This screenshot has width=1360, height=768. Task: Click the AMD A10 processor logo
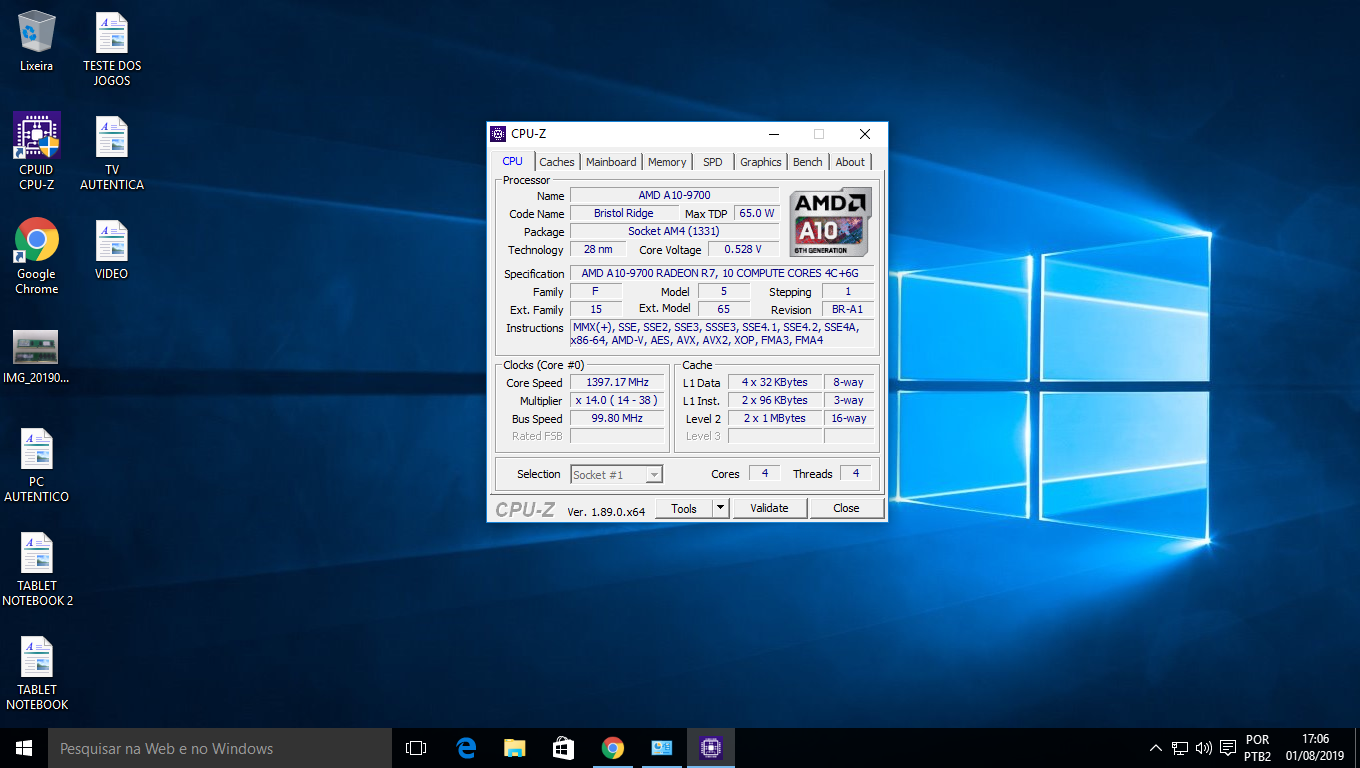[x=830, y=221]
